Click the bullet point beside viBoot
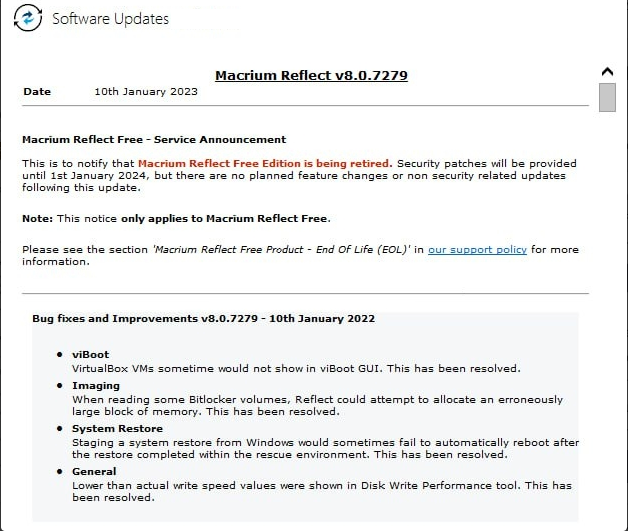Screen dimensions: 628x531 pyautogui.click(x=59, y=356)
